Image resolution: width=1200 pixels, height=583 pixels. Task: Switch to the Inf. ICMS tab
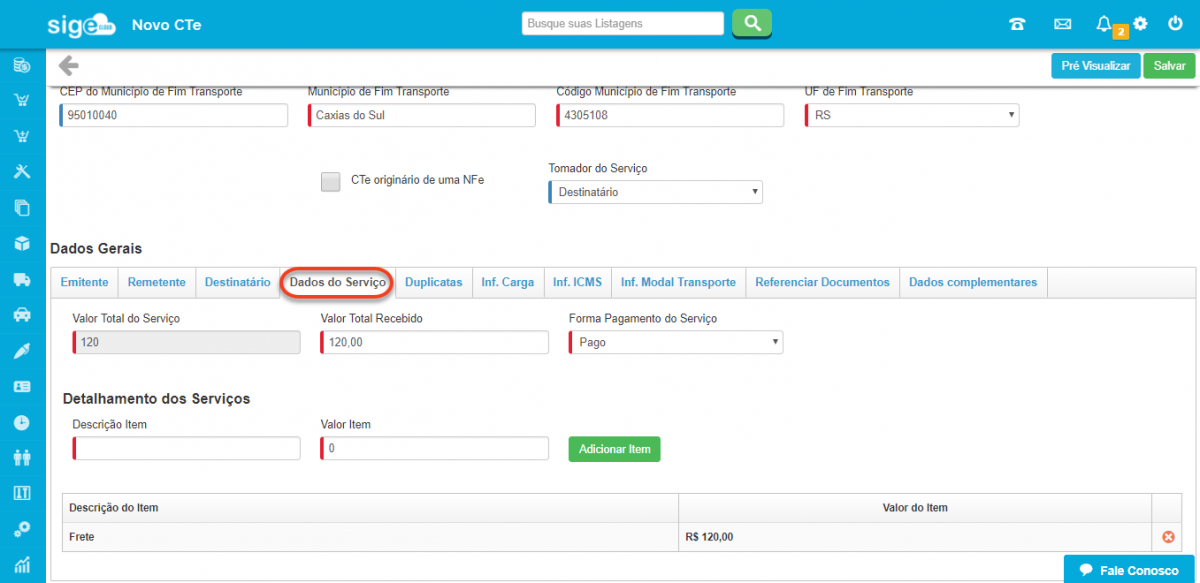[x=577, y=282]
